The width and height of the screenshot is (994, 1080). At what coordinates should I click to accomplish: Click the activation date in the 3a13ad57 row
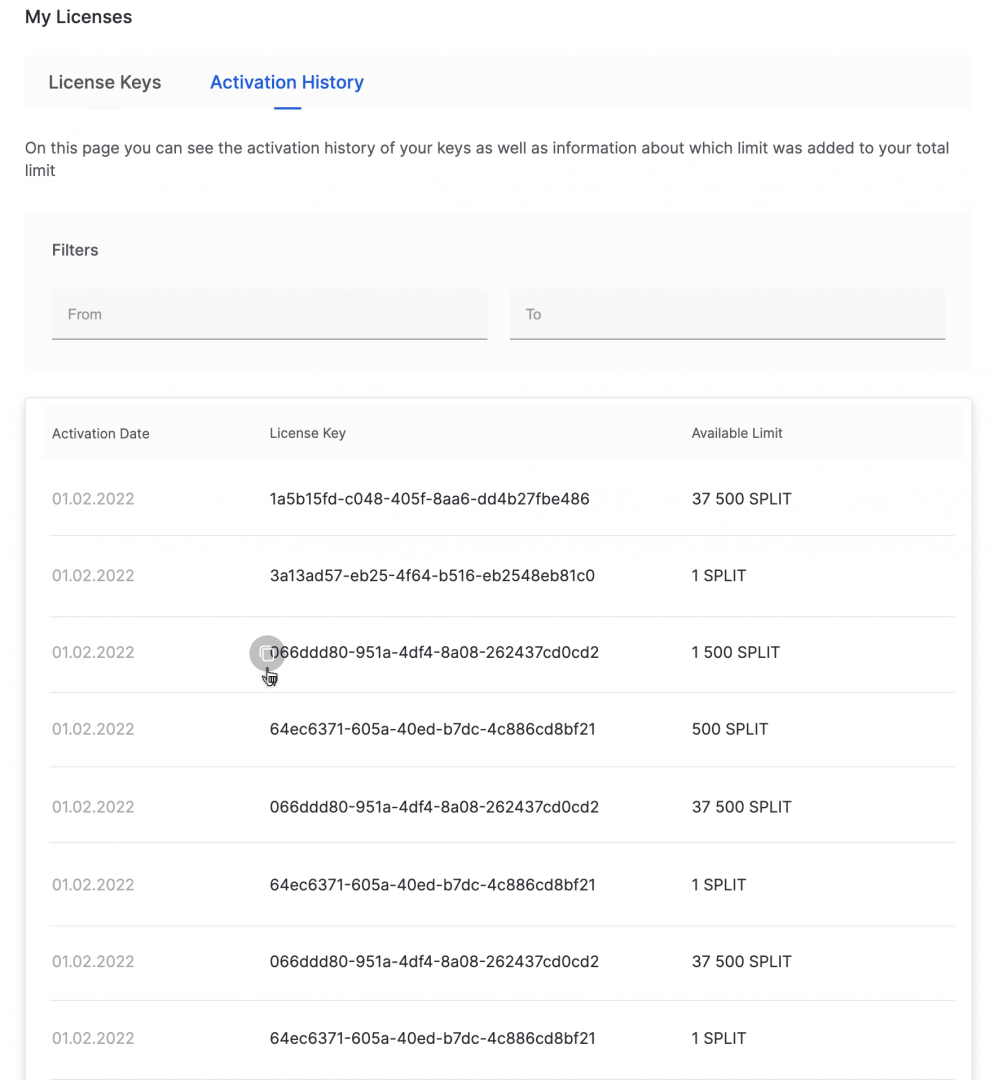tap(93, 576)
